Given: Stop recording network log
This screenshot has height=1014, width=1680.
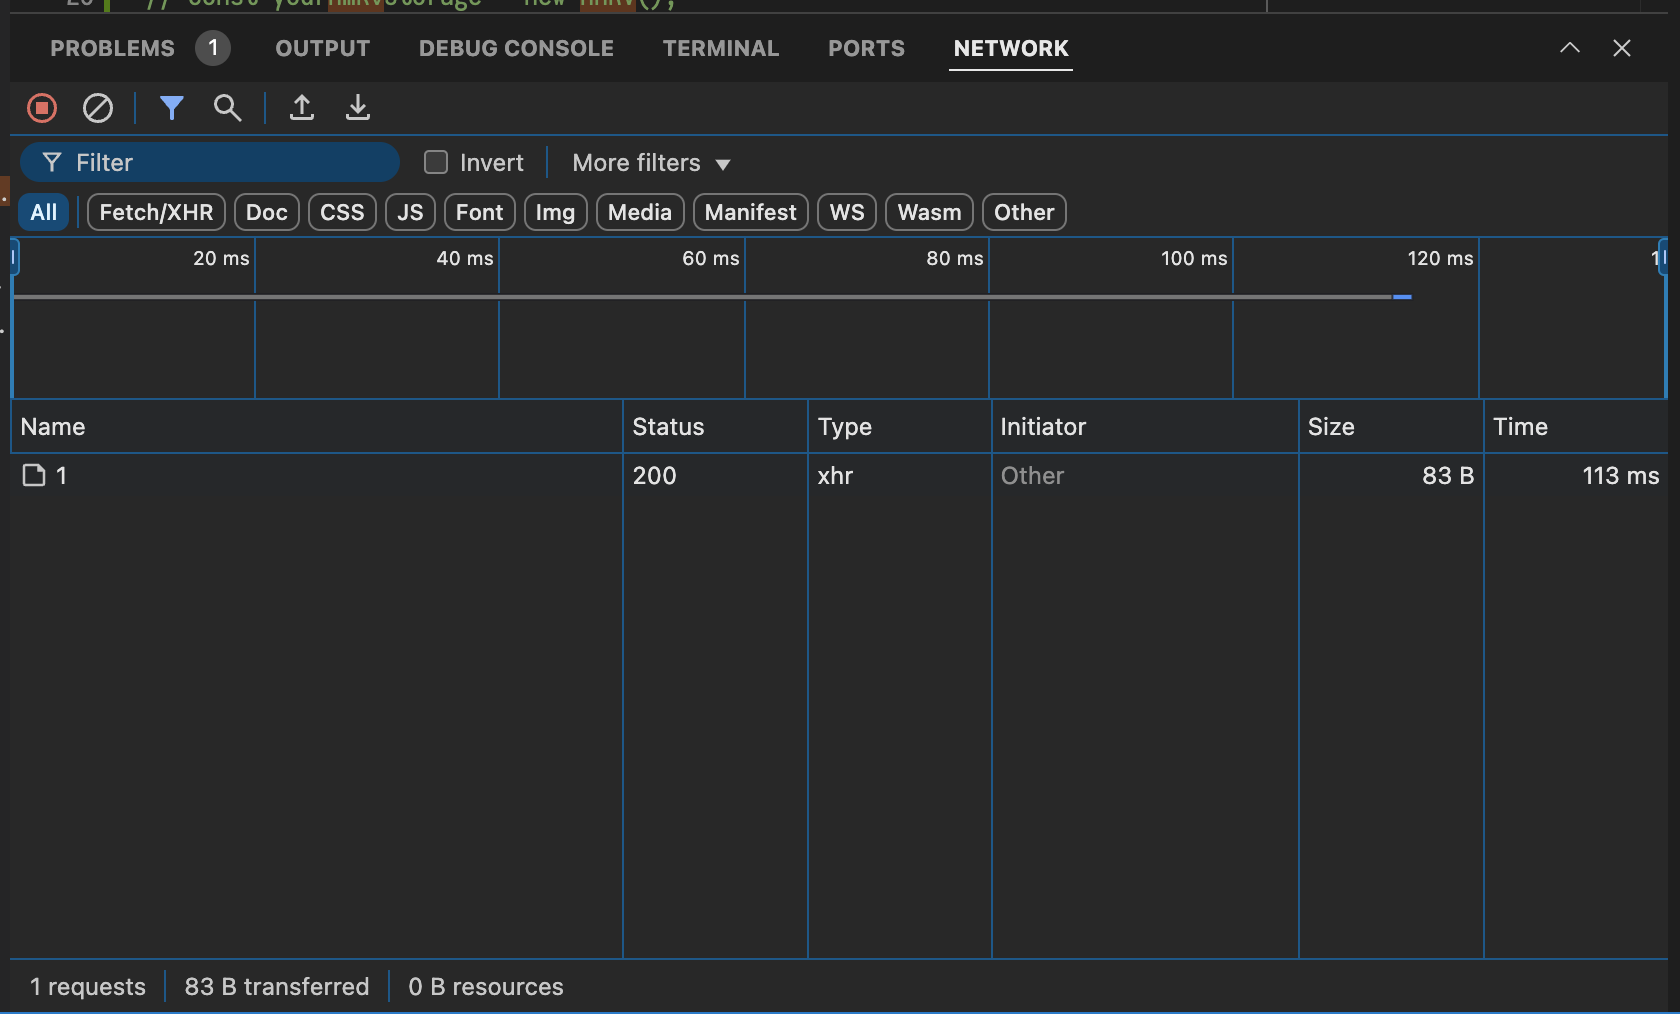Looking at the screenshot, I should click(x=42, y=108).
